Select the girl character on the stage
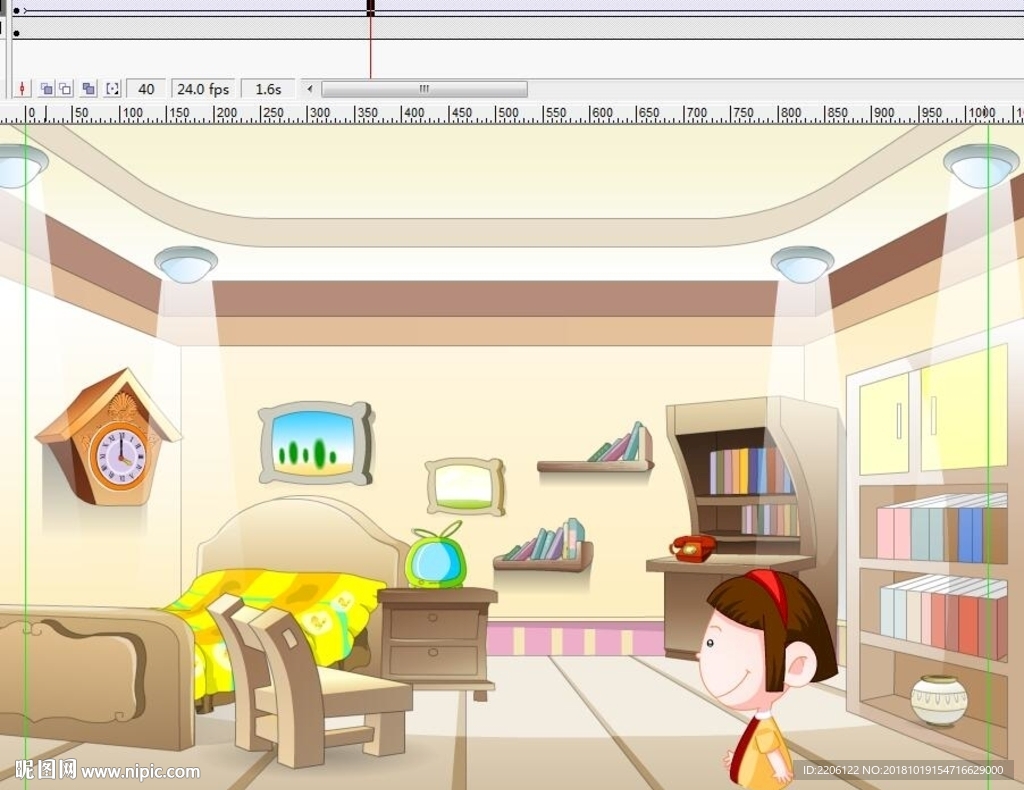This screenshot has height=790, width=1024. pos(767,678)
